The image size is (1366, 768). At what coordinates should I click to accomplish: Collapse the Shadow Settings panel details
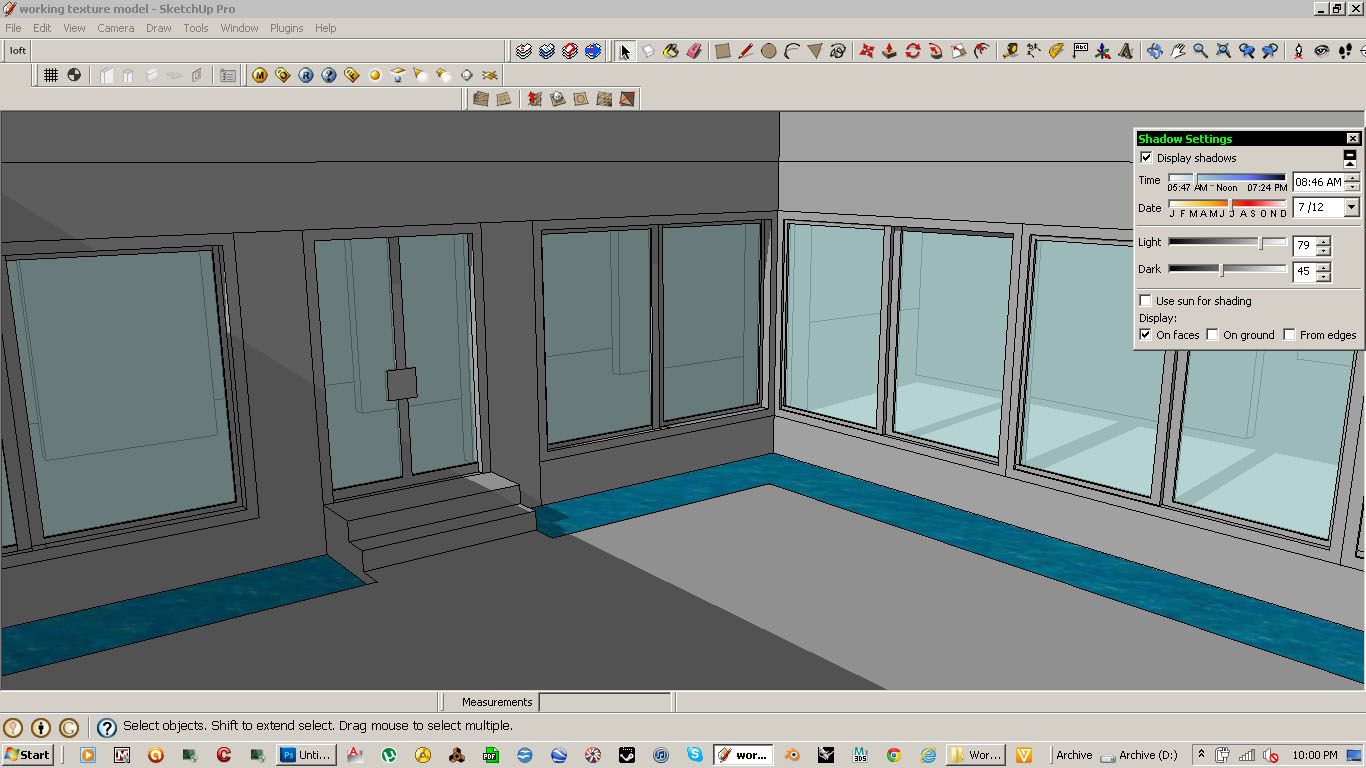click(x=1349, y=156)
